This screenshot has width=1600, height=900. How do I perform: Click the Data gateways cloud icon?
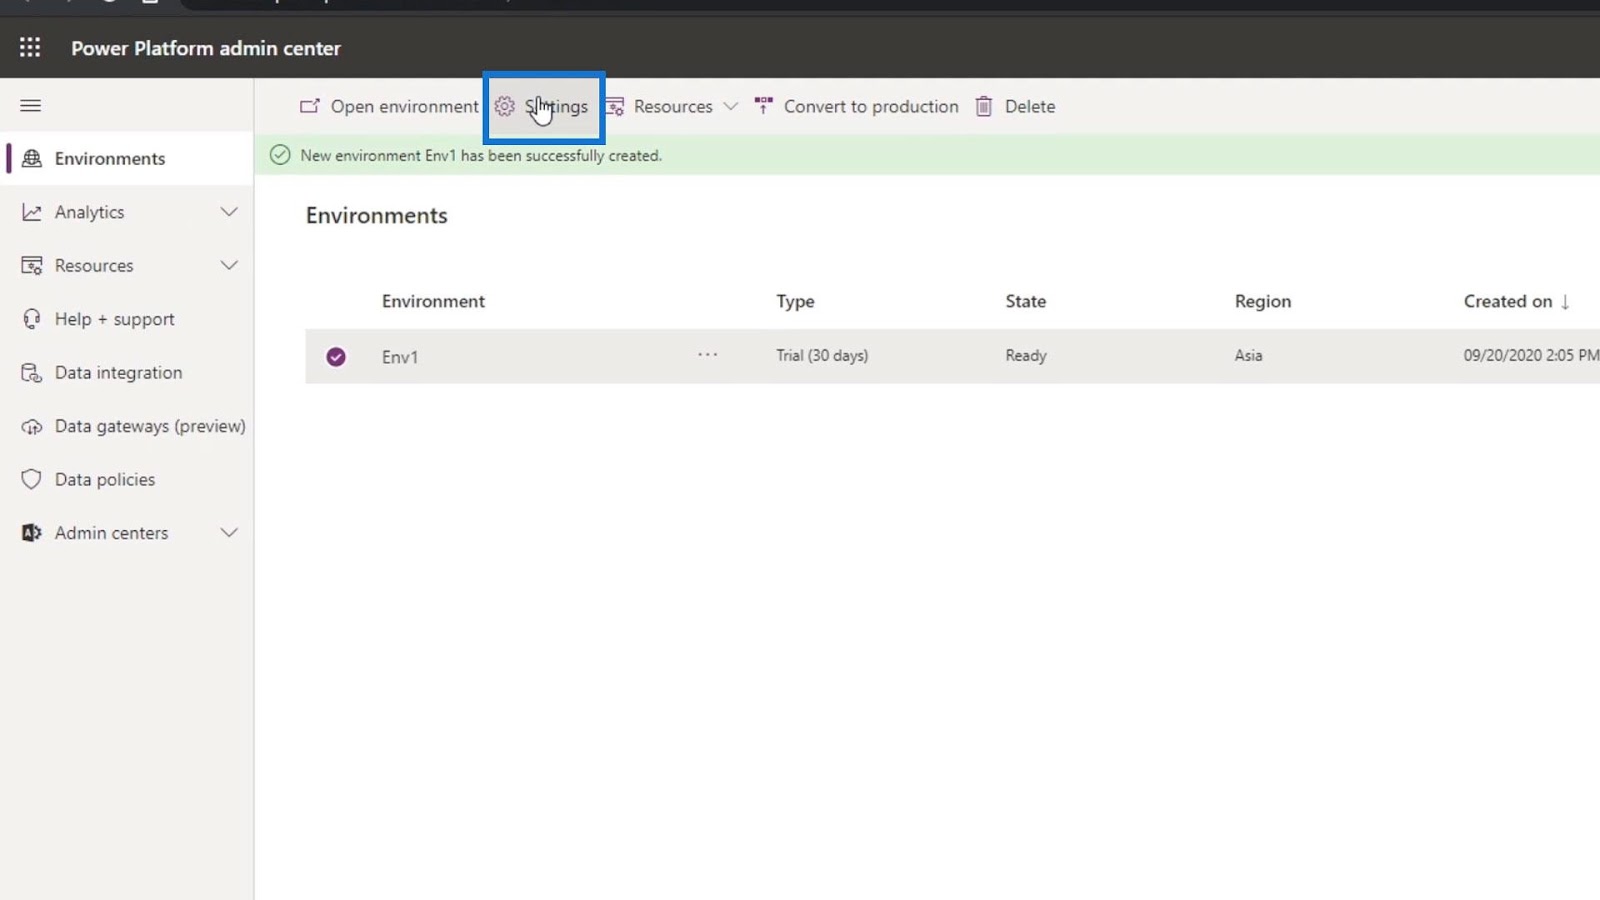32,426
